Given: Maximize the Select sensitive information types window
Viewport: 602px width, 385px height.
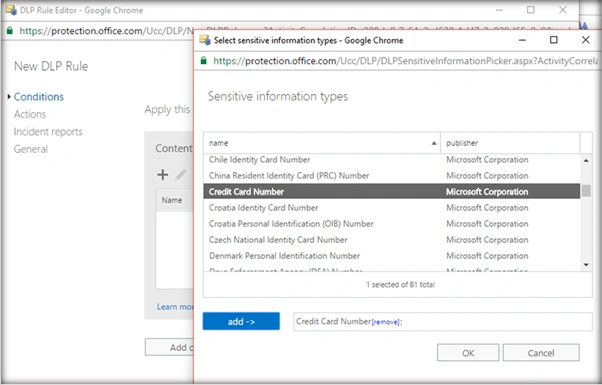Looking at the screenshot, I should point(554,40).
